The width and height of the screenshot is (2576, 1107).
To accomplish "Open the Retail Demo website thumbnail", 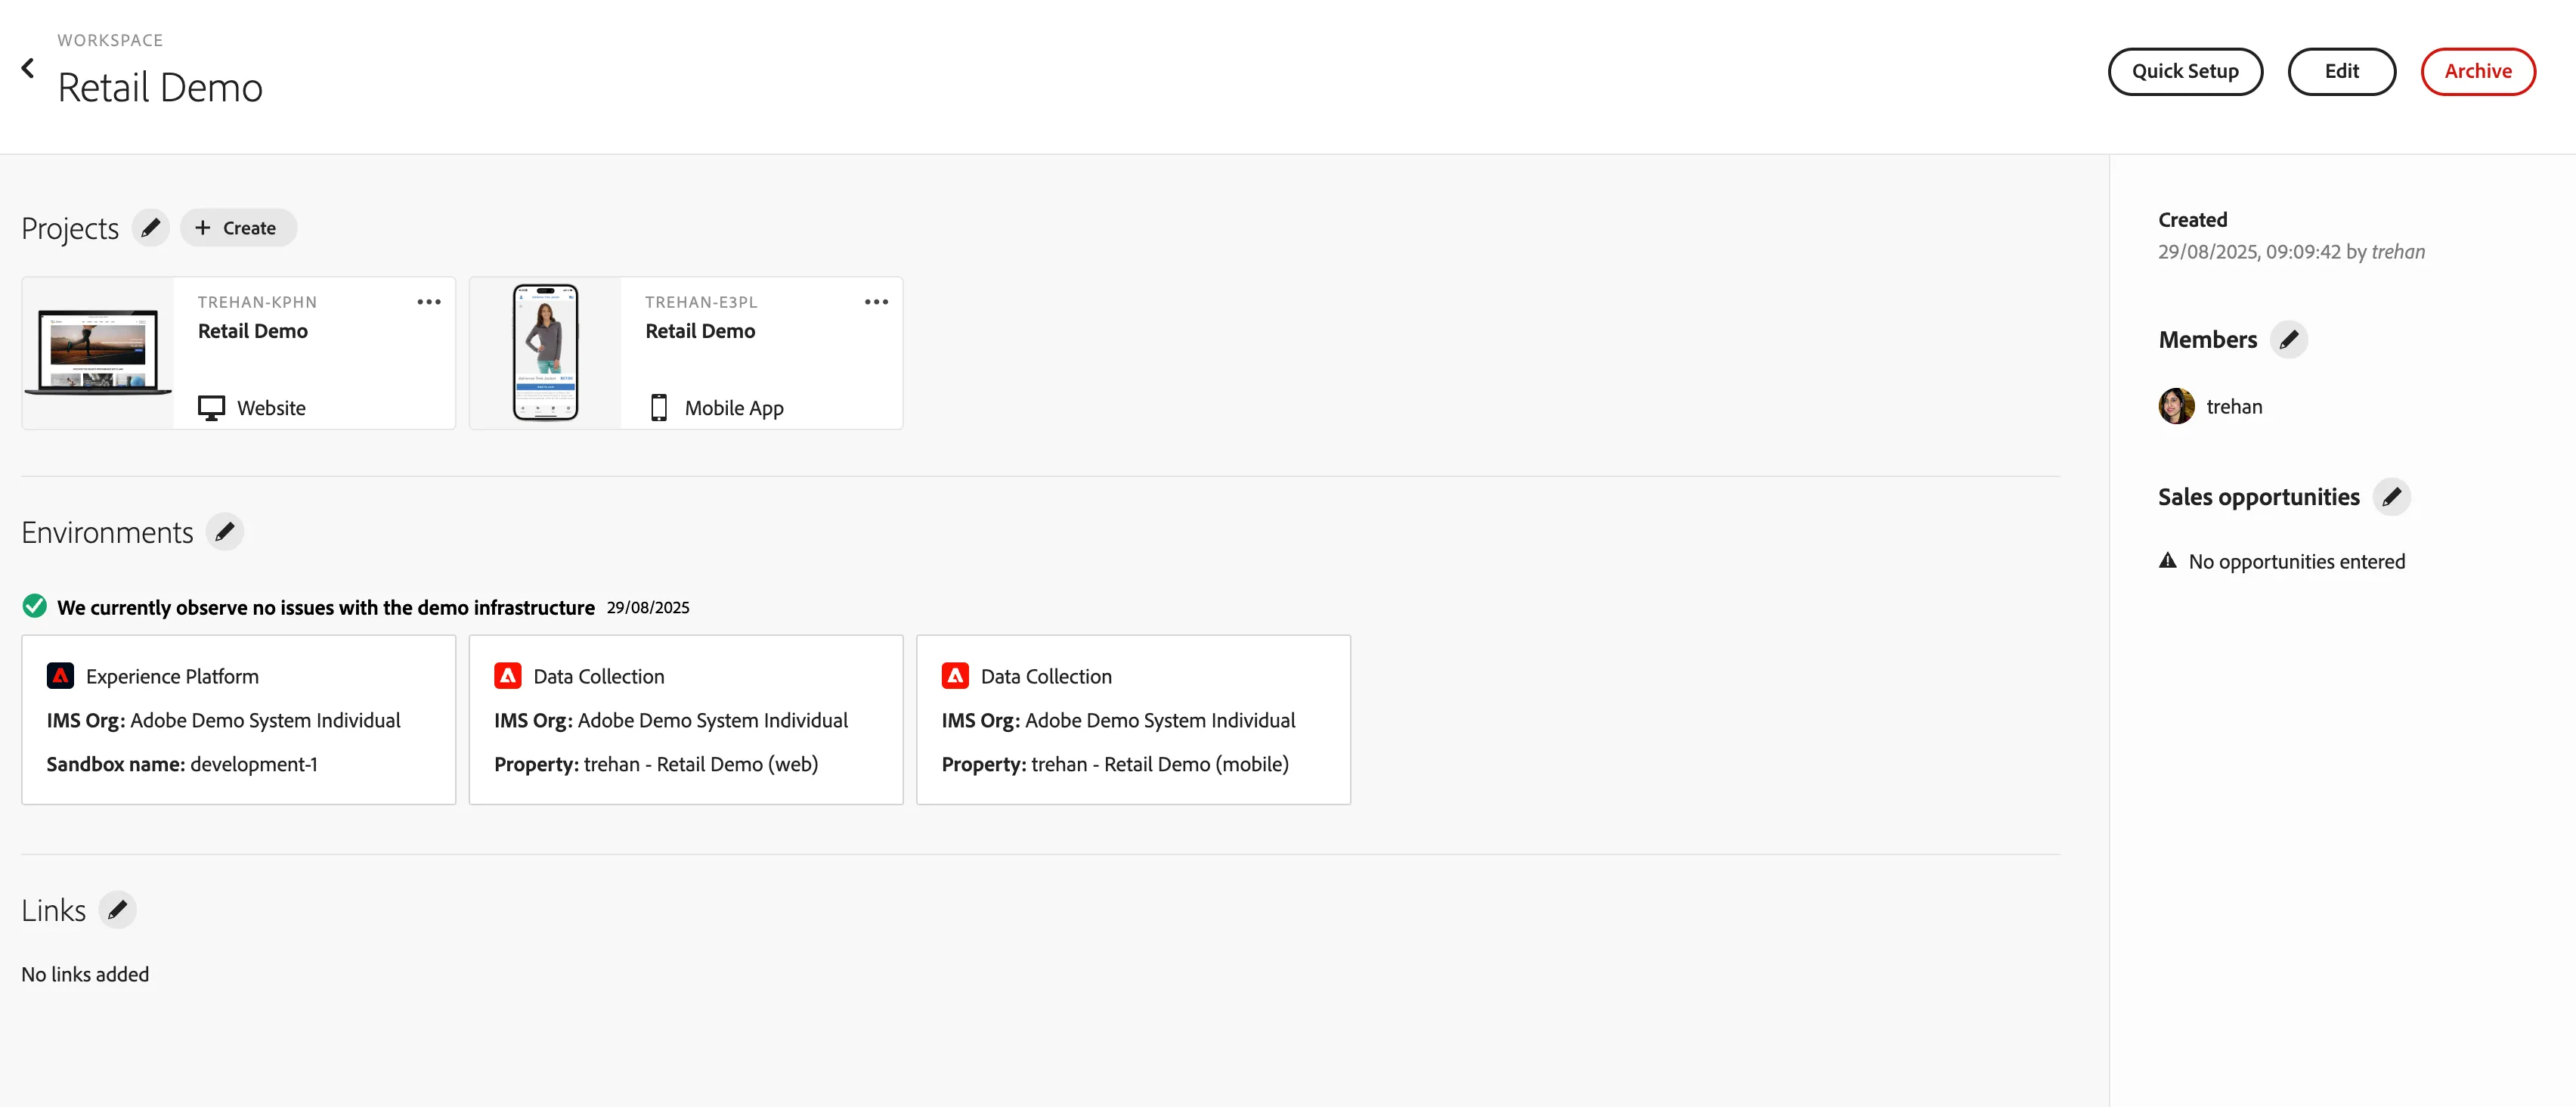I will [x=98, y=353].
